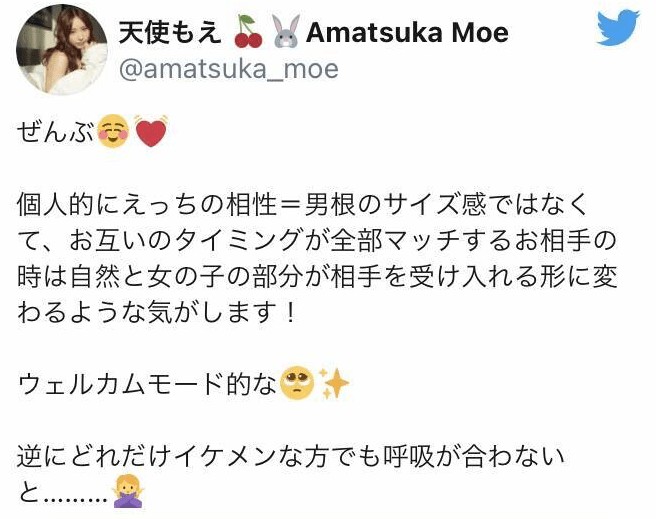Click the rolling eyes face emoji

point(296,384)
